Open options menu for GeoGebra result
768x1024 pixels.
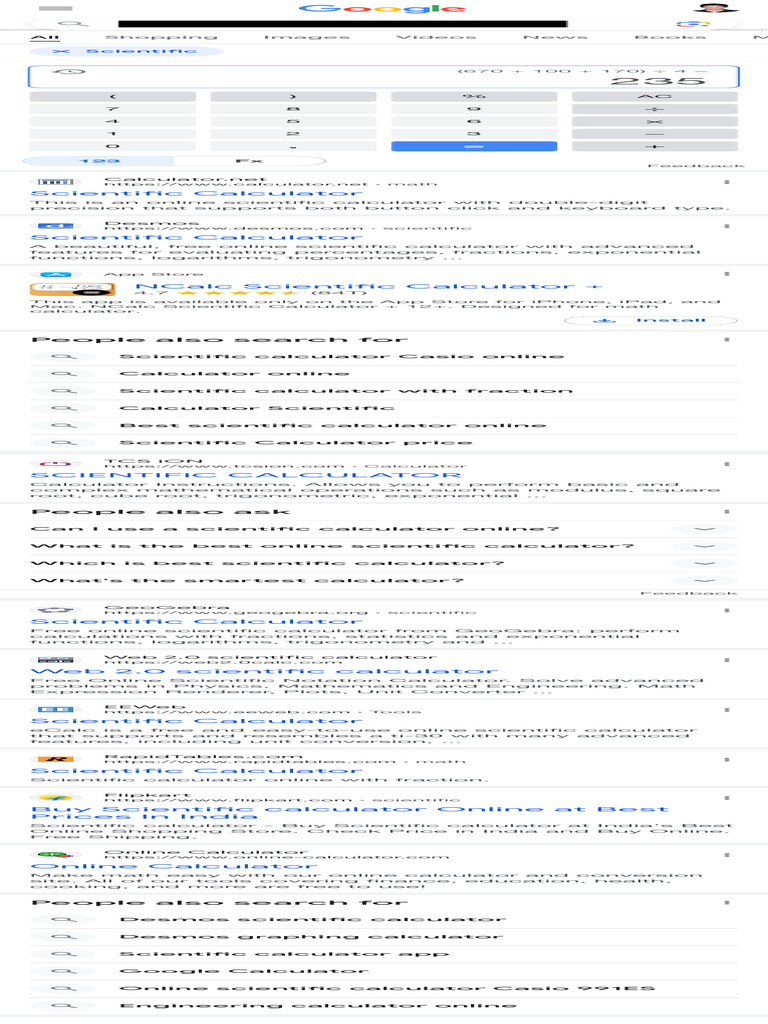(x=727, y=610)
